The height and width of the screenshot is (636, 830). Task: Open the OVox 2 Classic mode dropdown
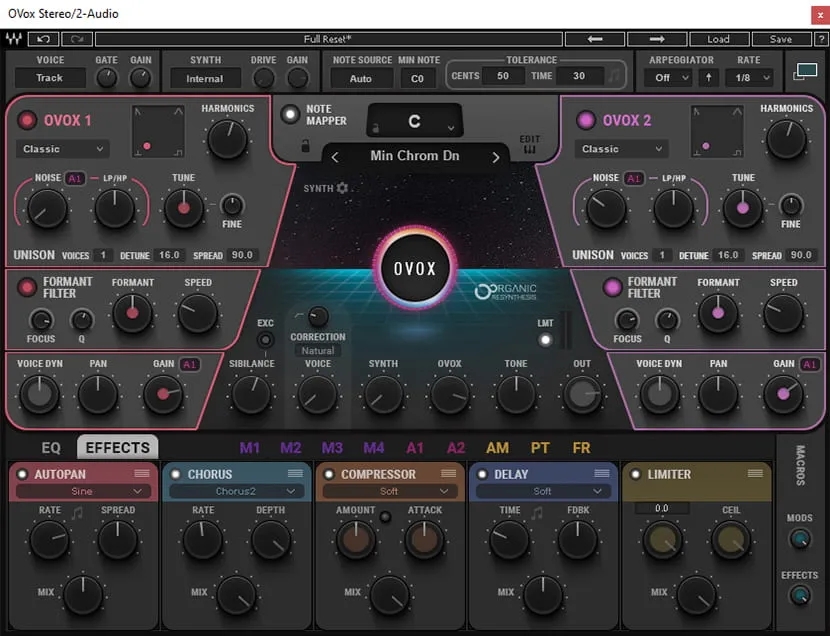click(x=621, y=149)
